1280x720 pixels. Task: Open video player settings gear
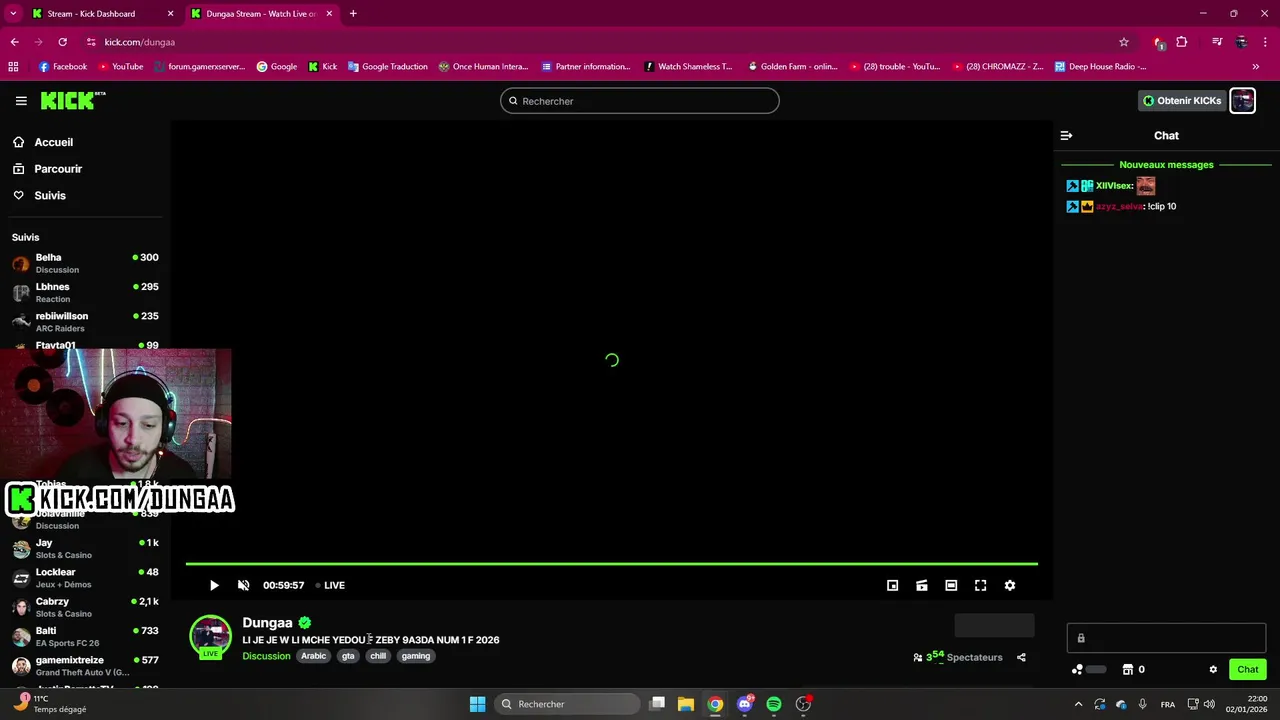pos(1010,586)
